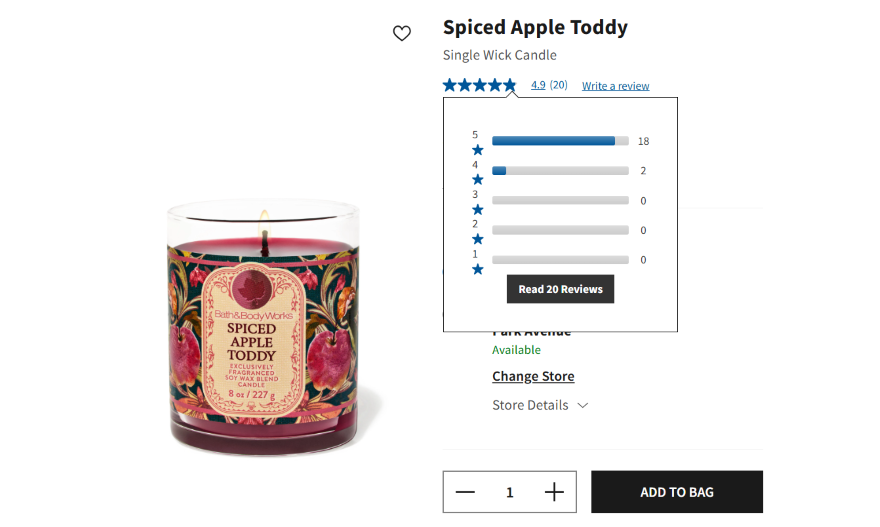880x527 pixels.
Task: Click the five-star rating icons
Action: tap(480, 85)
